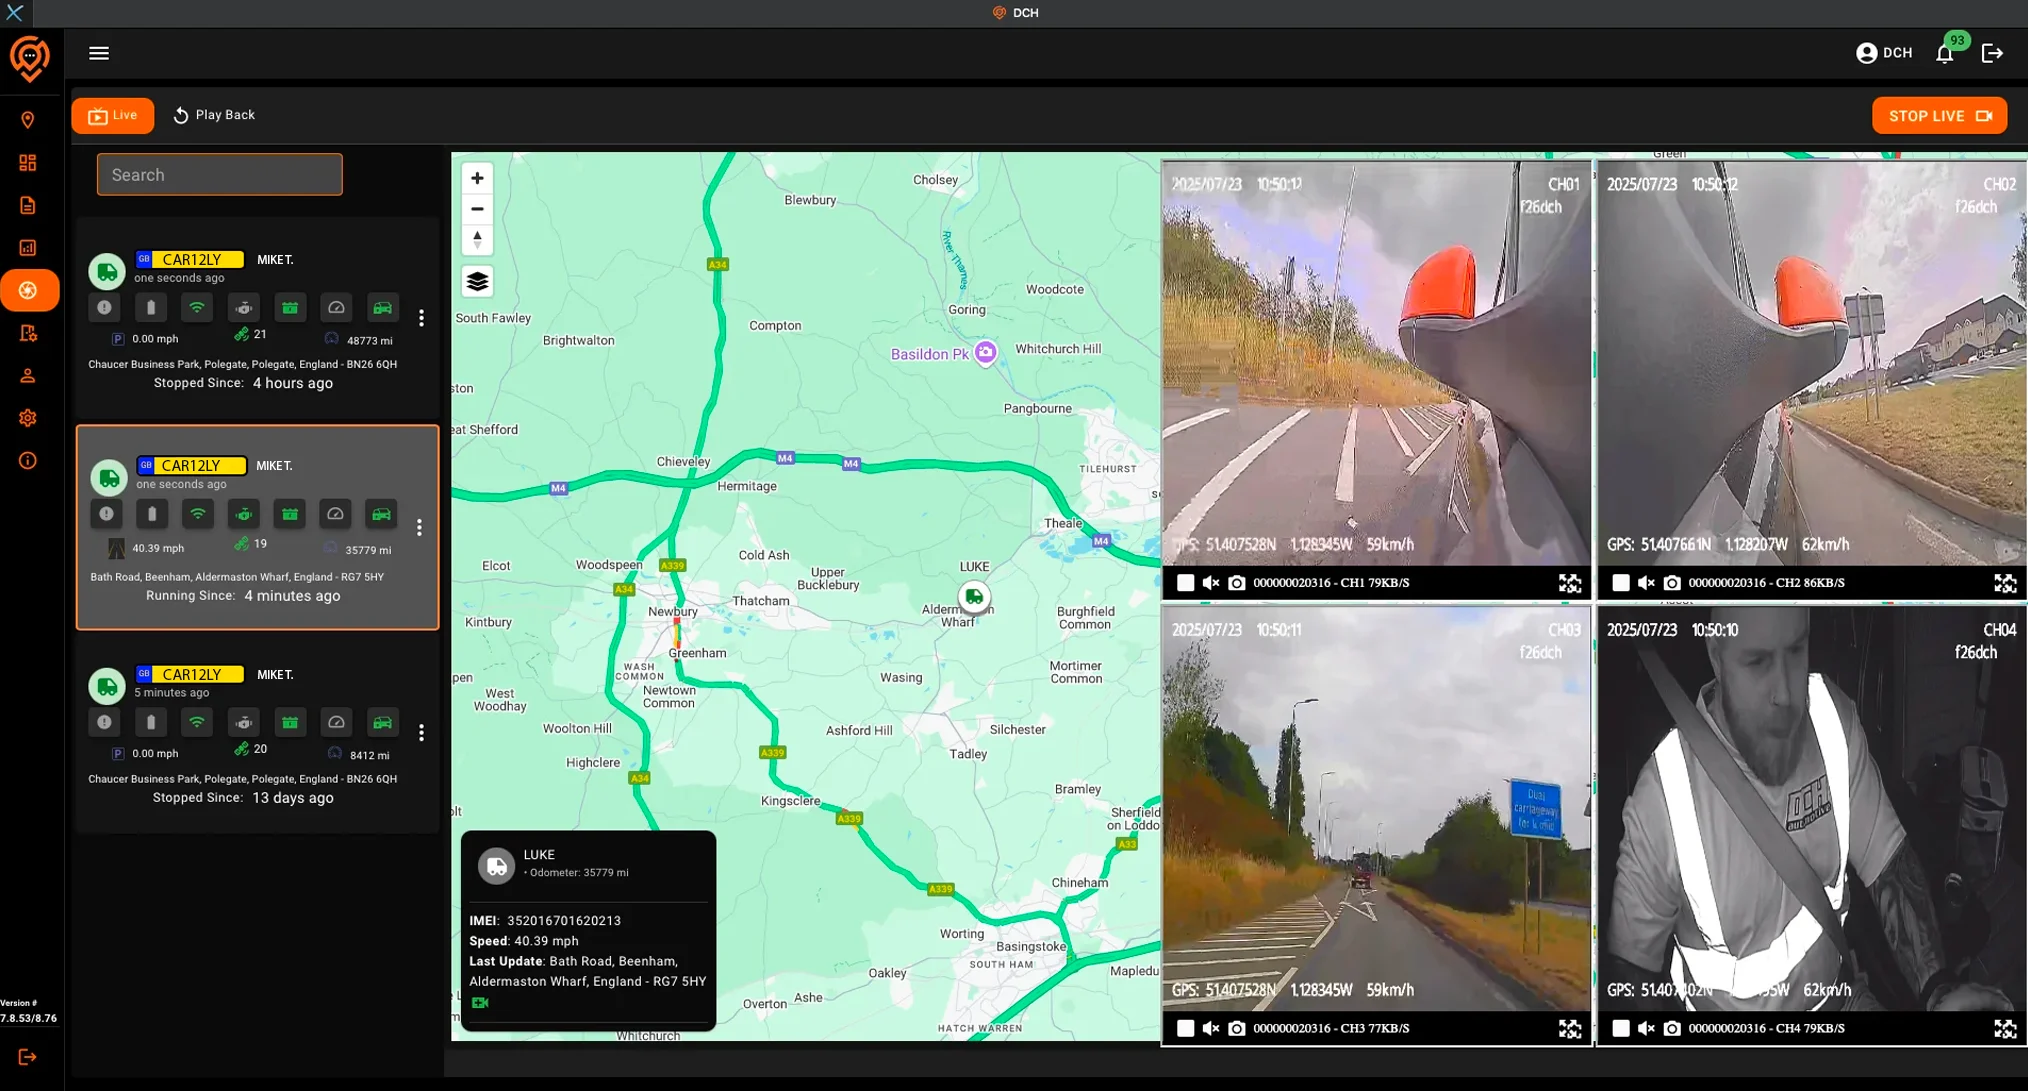Zoom in on the map
The width and height of the screenshot is (2028, 1091).
tap(477, 178)
